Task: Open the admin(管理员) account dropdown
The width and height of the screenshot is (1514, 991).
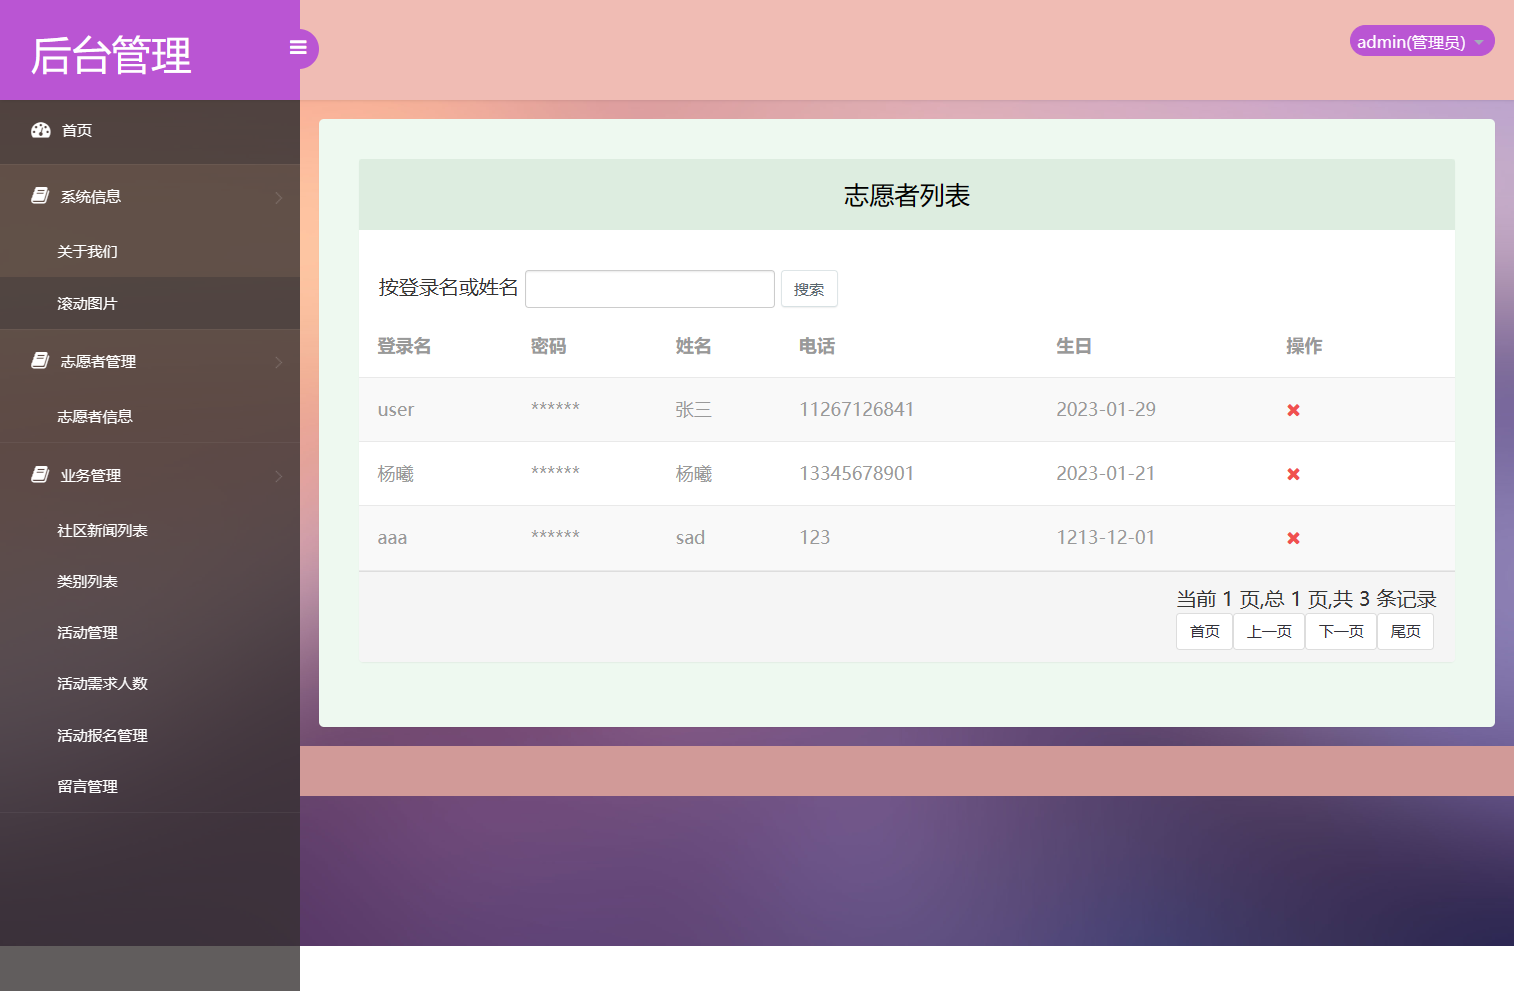Action: coord(1420,41)
